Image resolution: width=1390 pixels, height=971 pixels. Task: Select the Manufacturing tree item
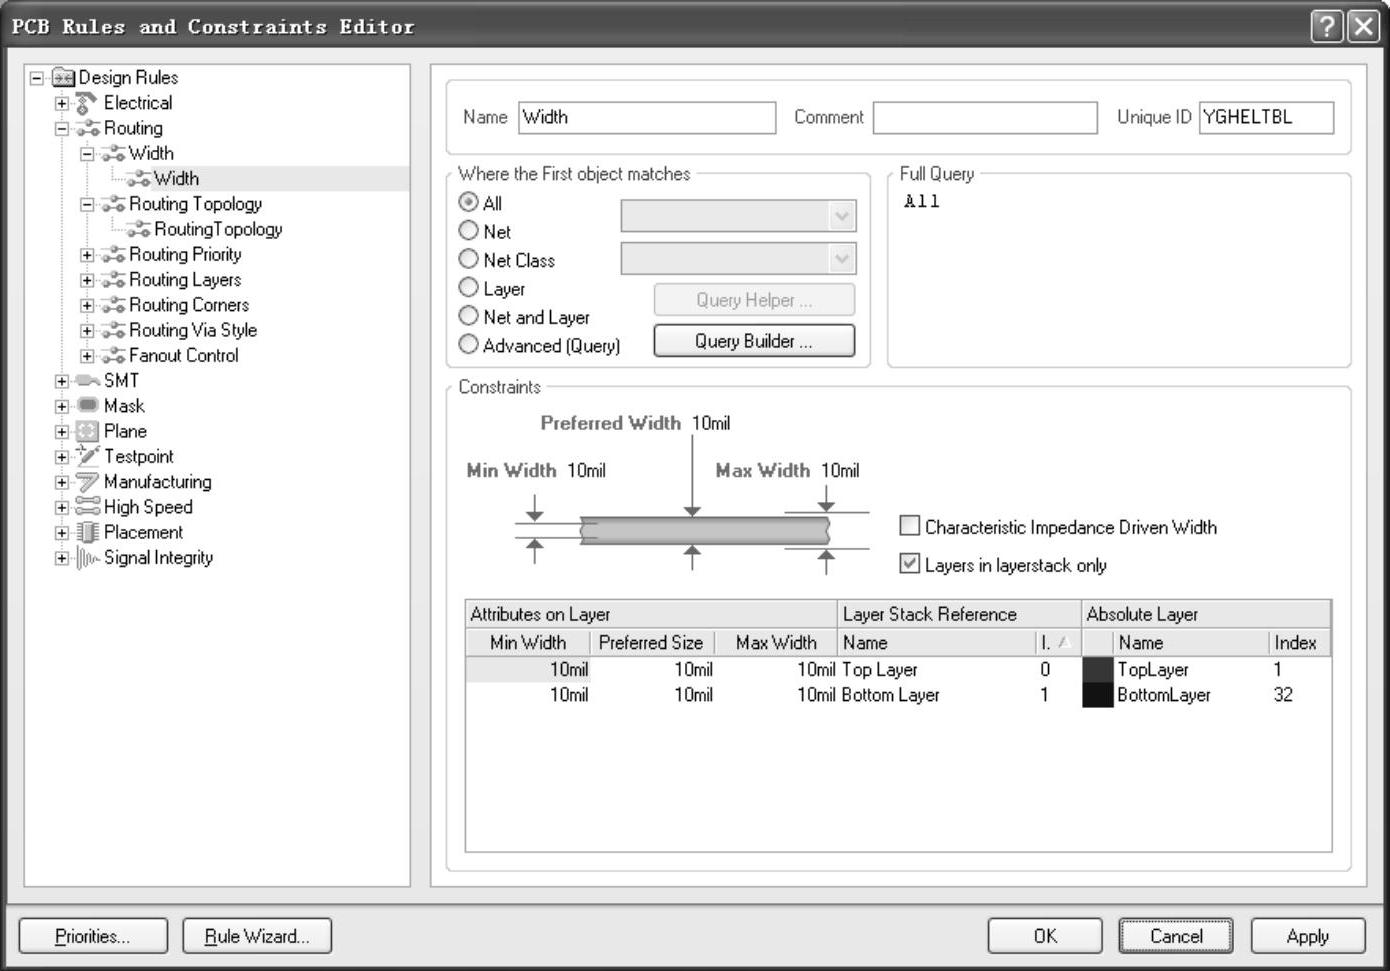(x=158, y=482)
